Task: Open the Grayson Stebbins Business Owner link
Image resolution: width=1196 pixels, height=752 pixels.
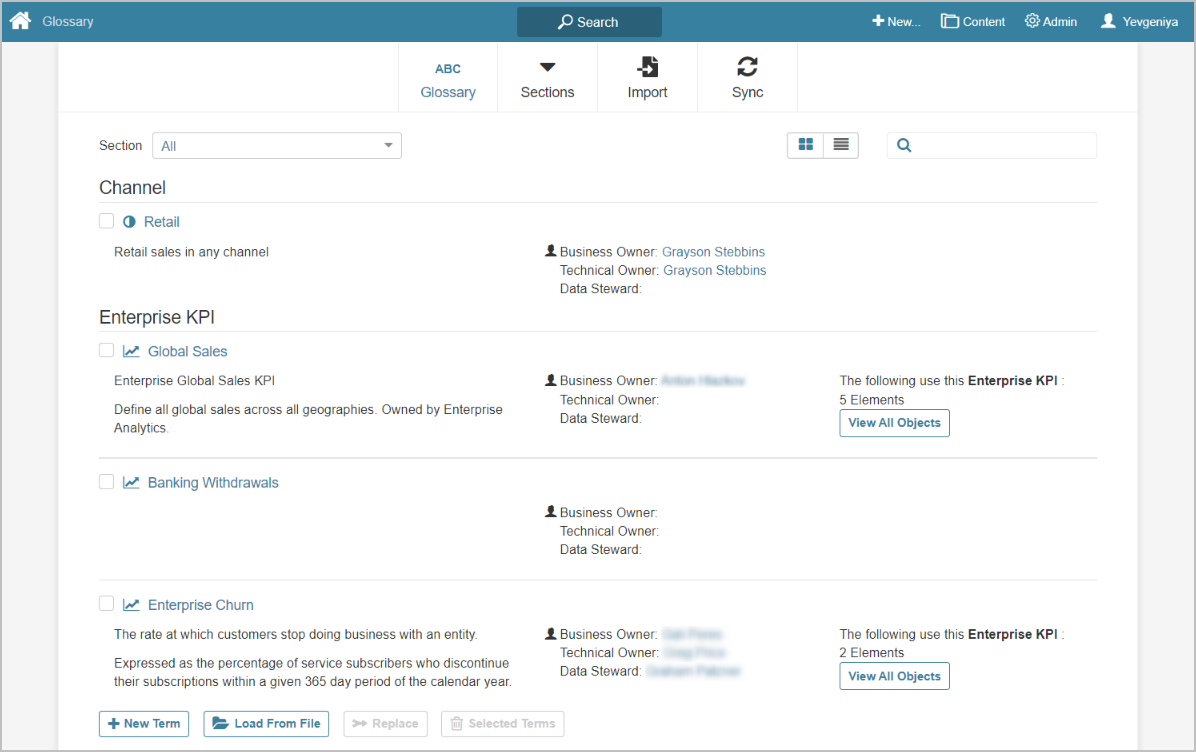Action: click(713, 252)
